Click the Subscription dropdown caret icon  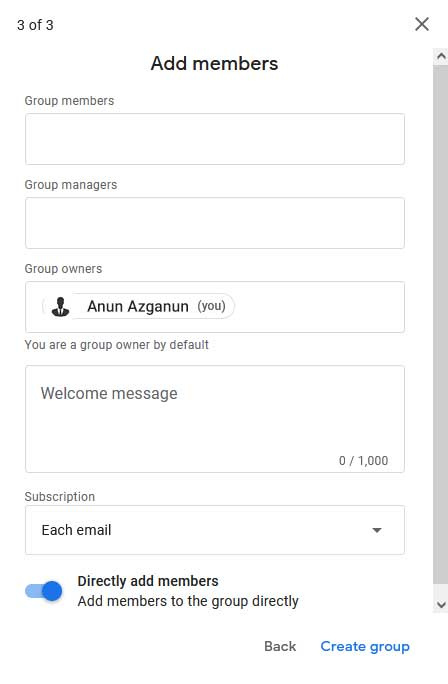[377, 530]
